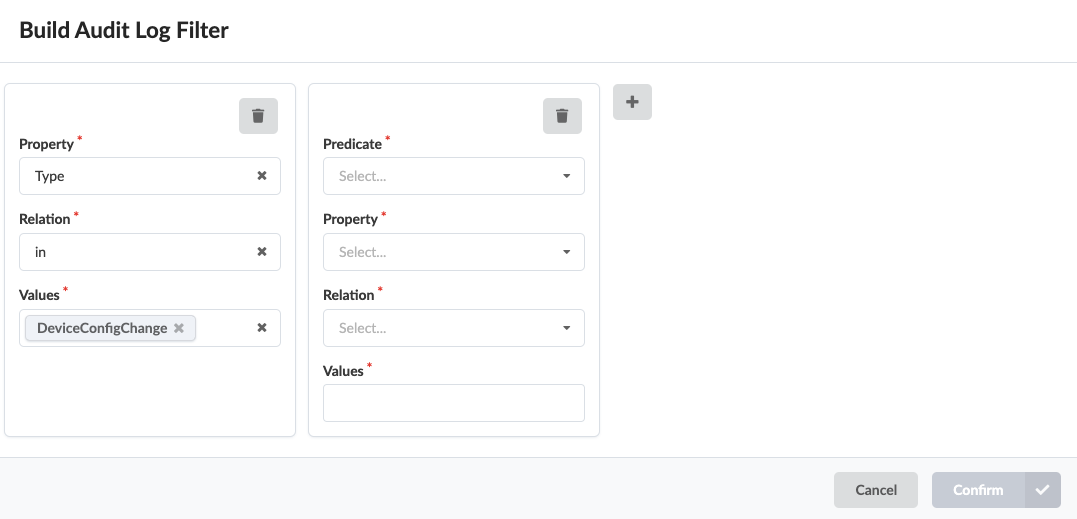Click the Build Audit Log Filter title
Screen dimensions: 1077x519
click(x=124, y=31)
